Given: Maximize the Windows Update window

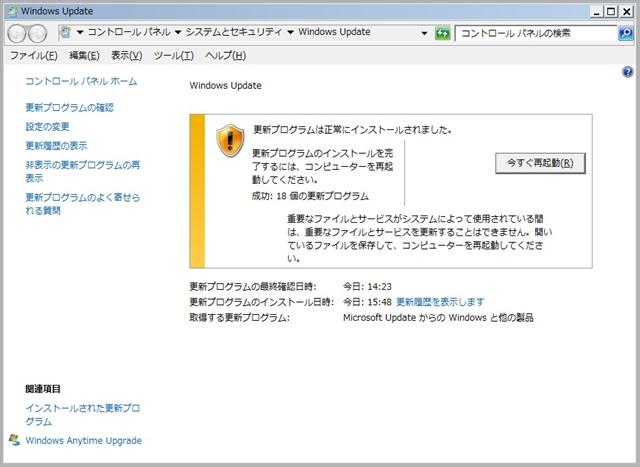Looking at the screenshot, I should pyautogui.click(x=611, y=12).
